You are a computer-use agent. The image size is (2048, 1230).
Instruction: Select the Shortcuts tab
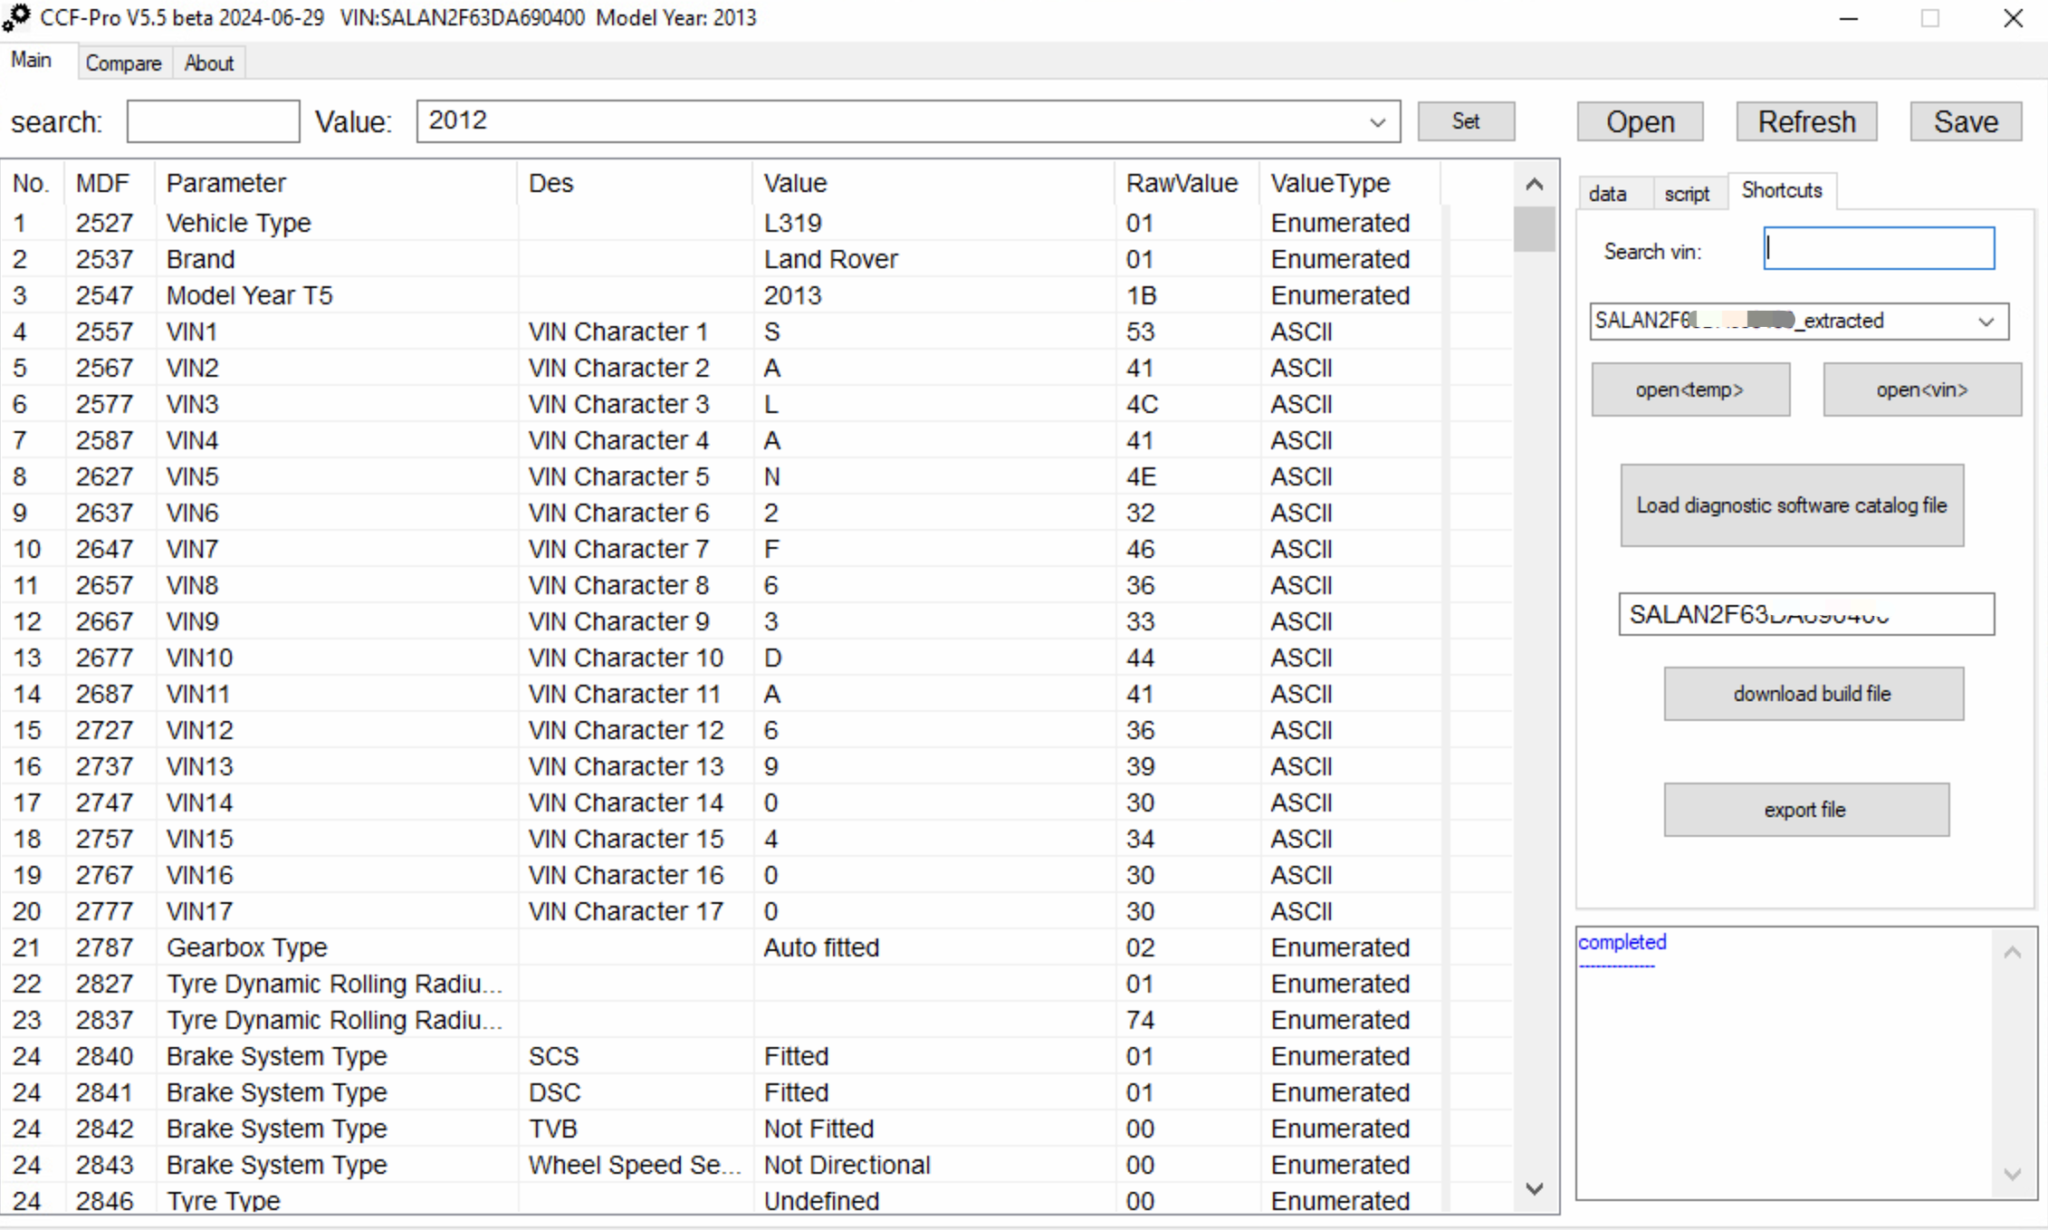pyautogui.click(x=1782, y=190)
